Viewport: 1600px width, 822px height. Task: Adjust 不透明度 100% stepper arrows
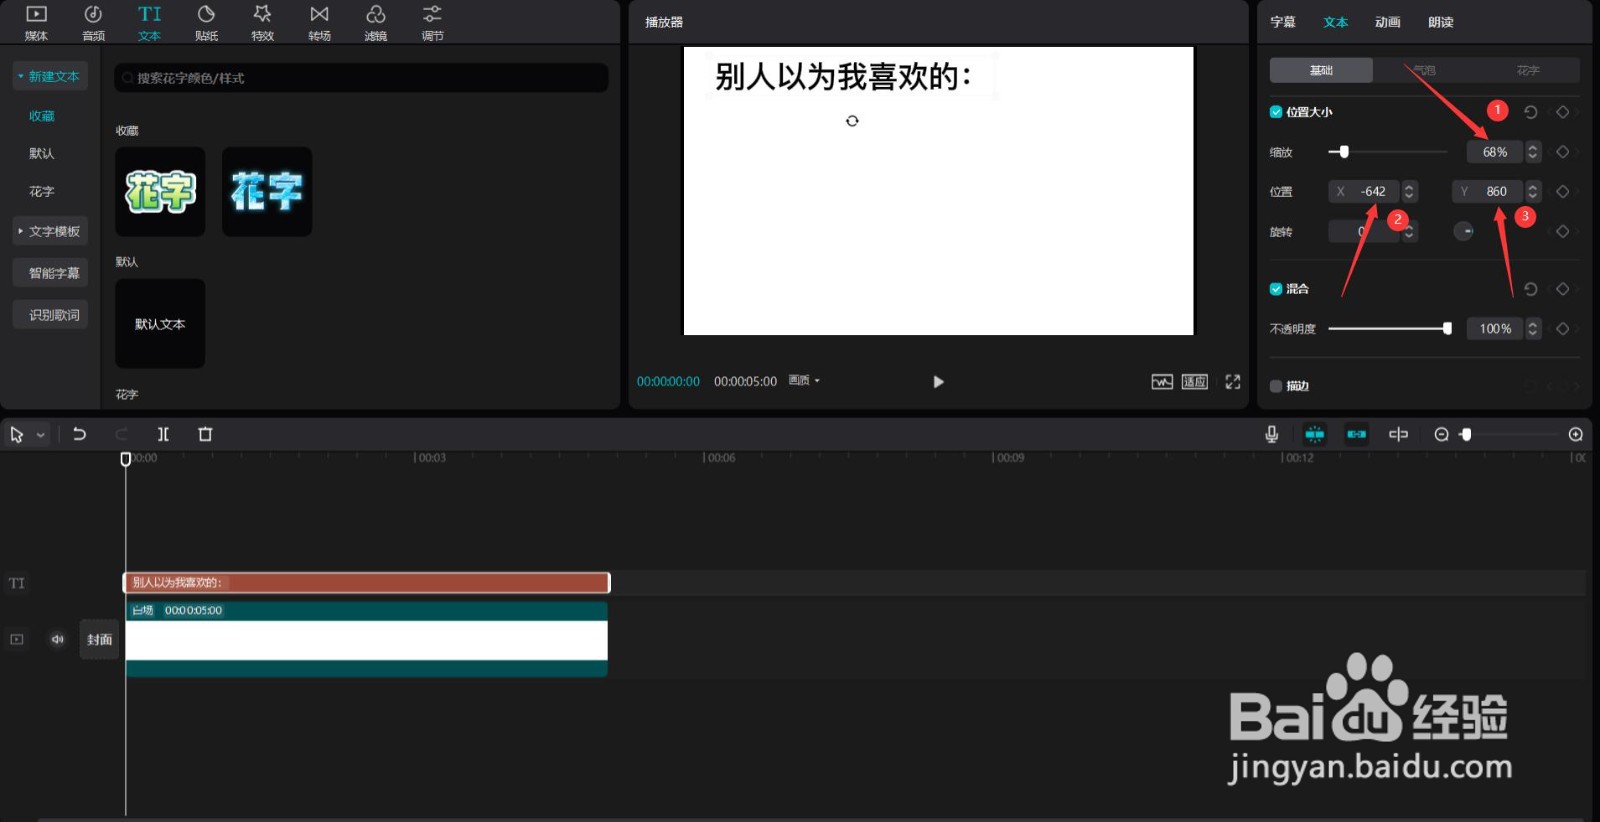click(1532, 328)
